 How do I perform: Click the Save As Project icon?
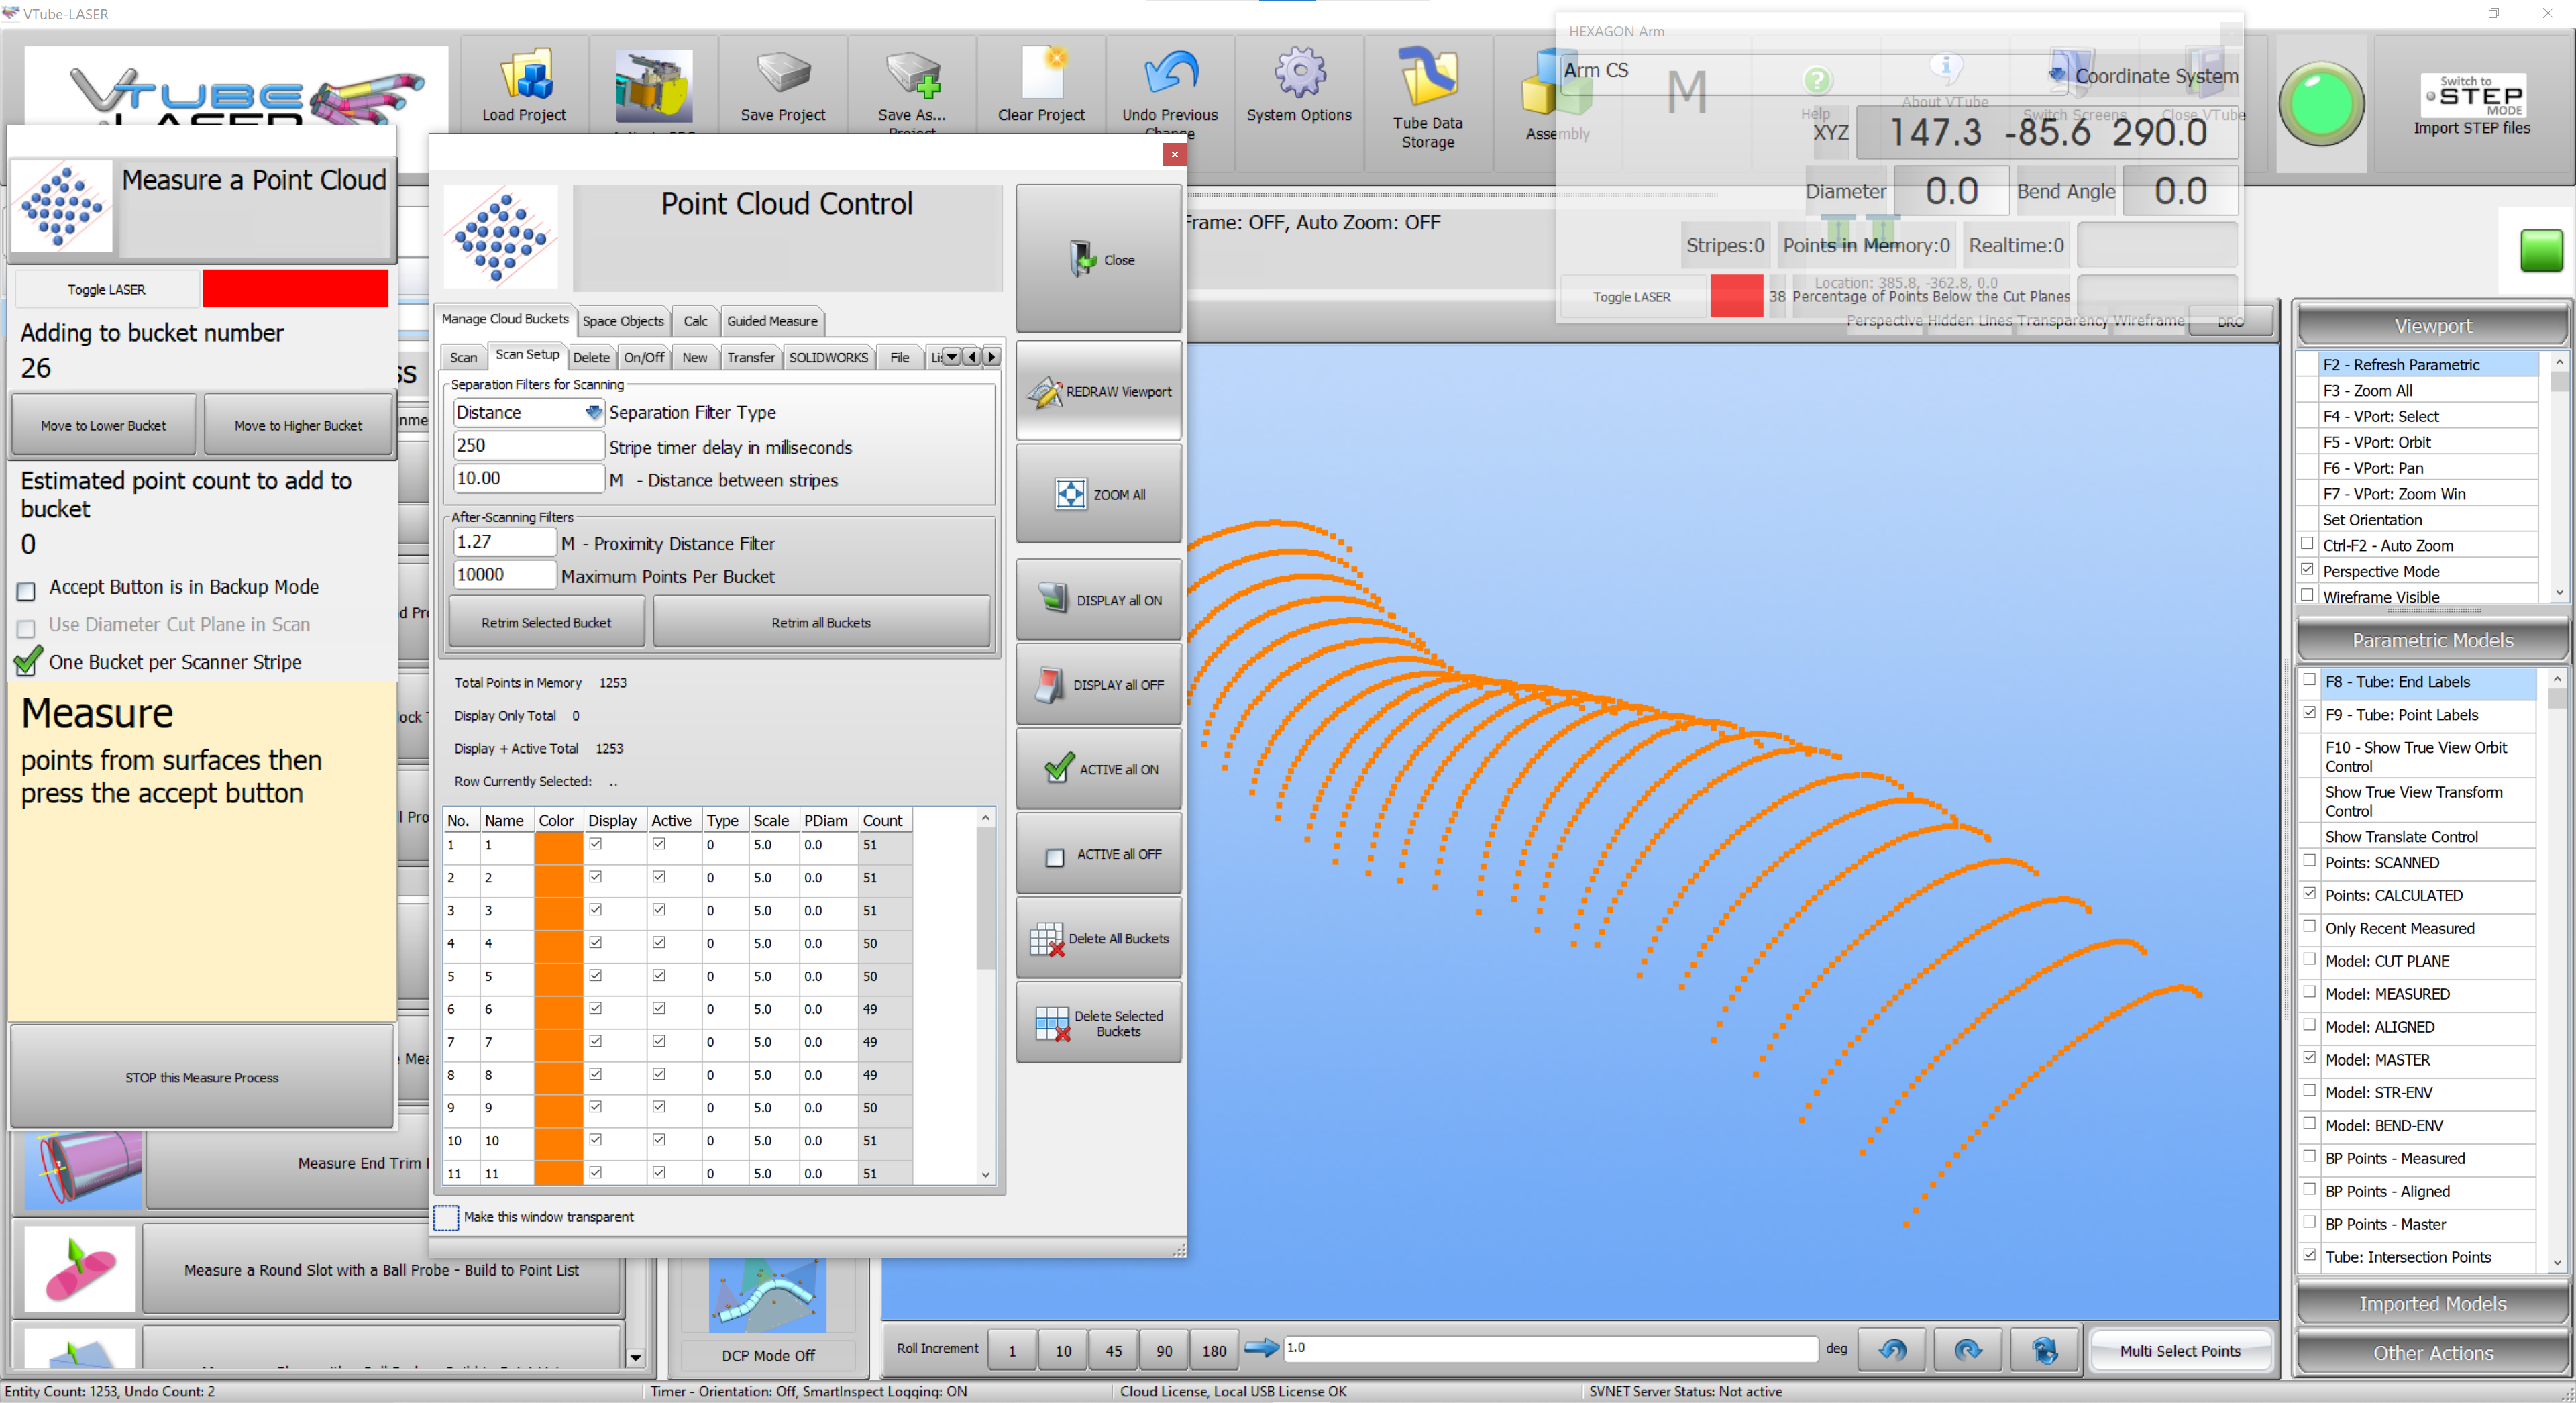pos(912,75)
